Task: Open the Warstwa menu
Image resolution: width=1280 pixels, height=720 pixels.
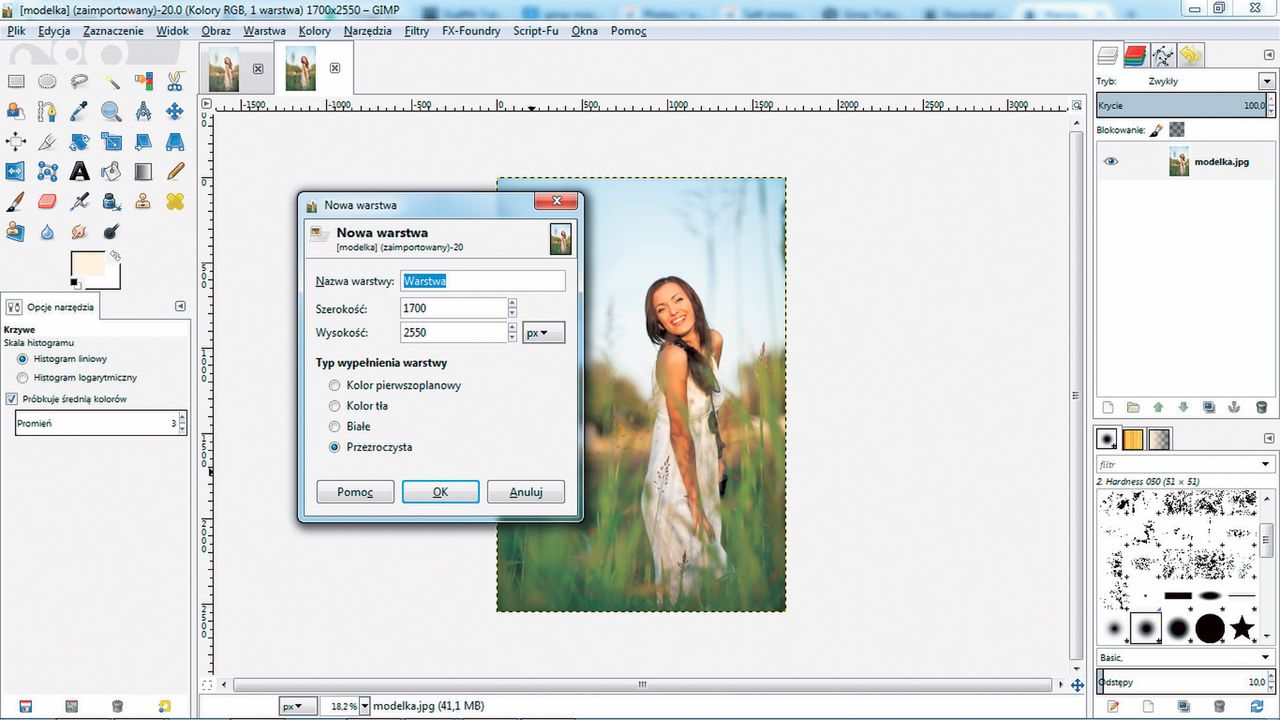Action: pos(264,31)
